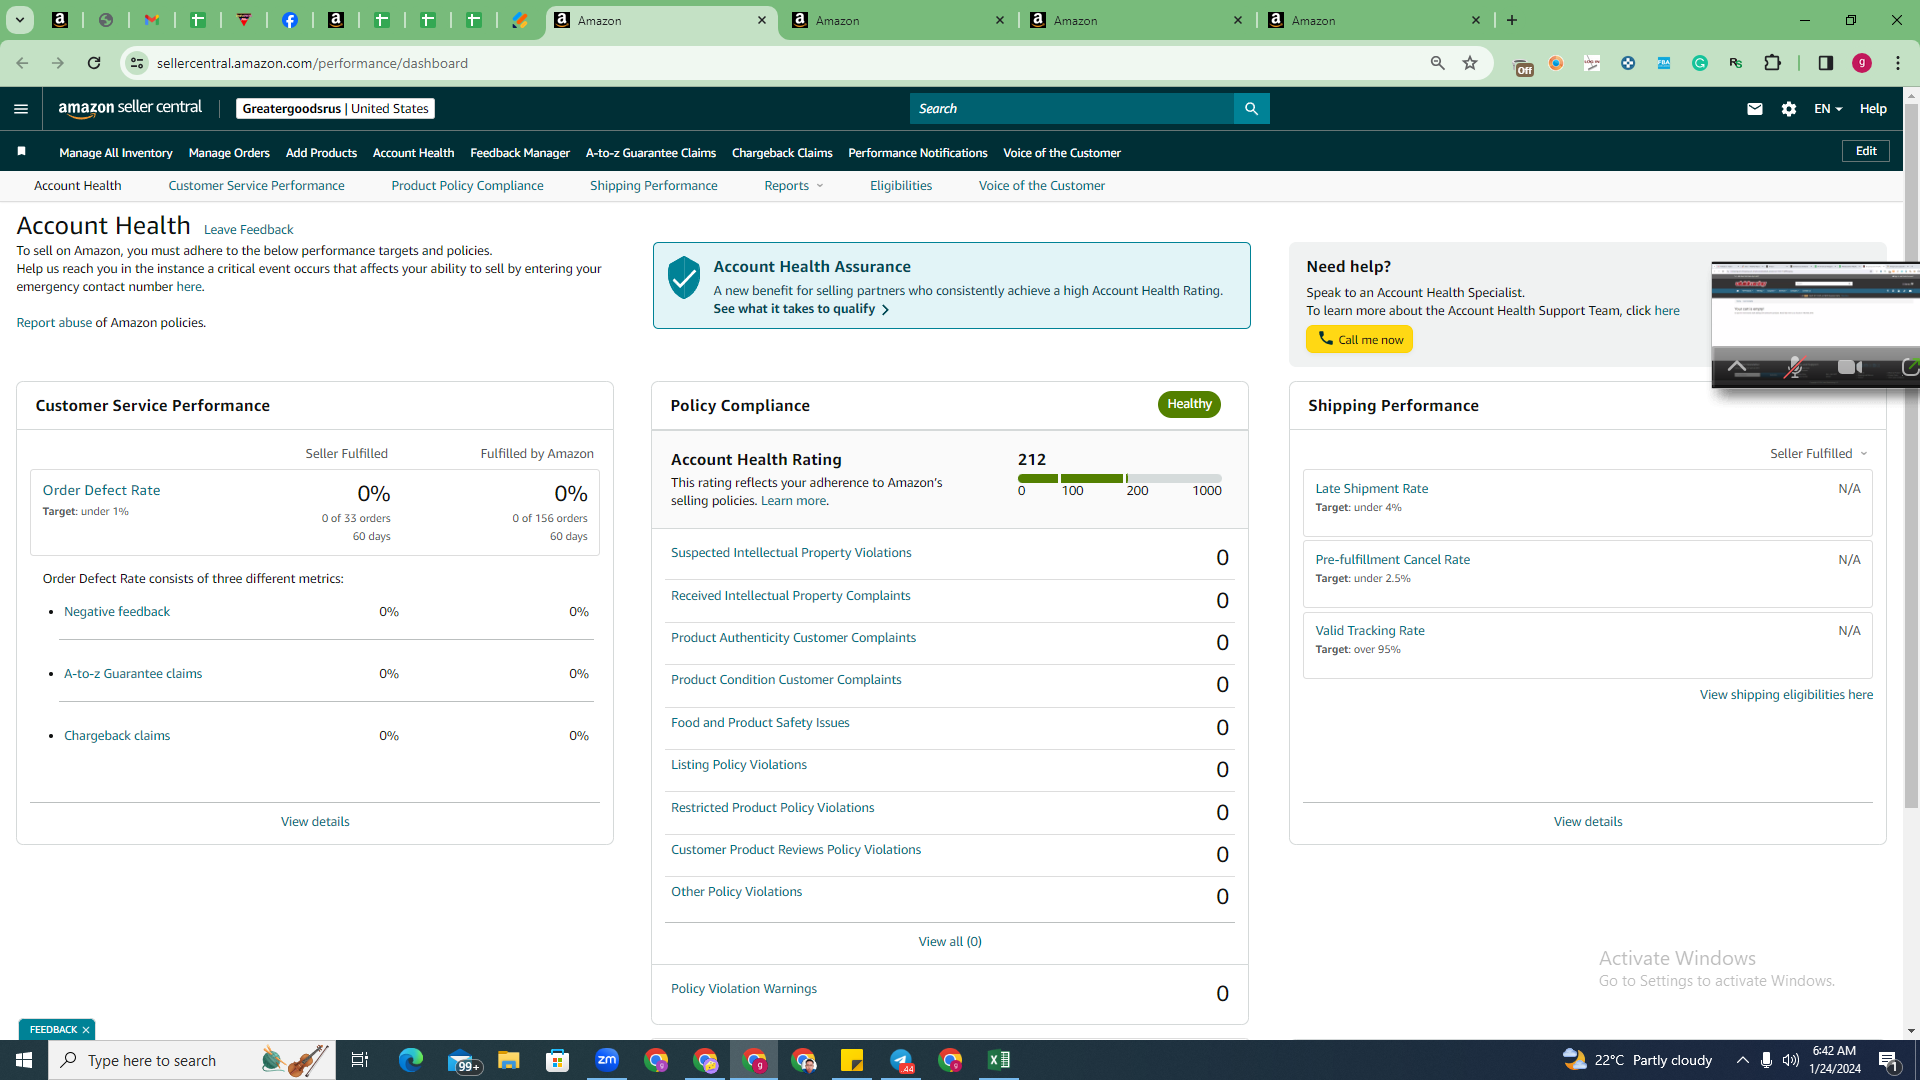Click the Account Health Rating progress bar
The image size is (1920, 1080).
tap(1120, 479)
